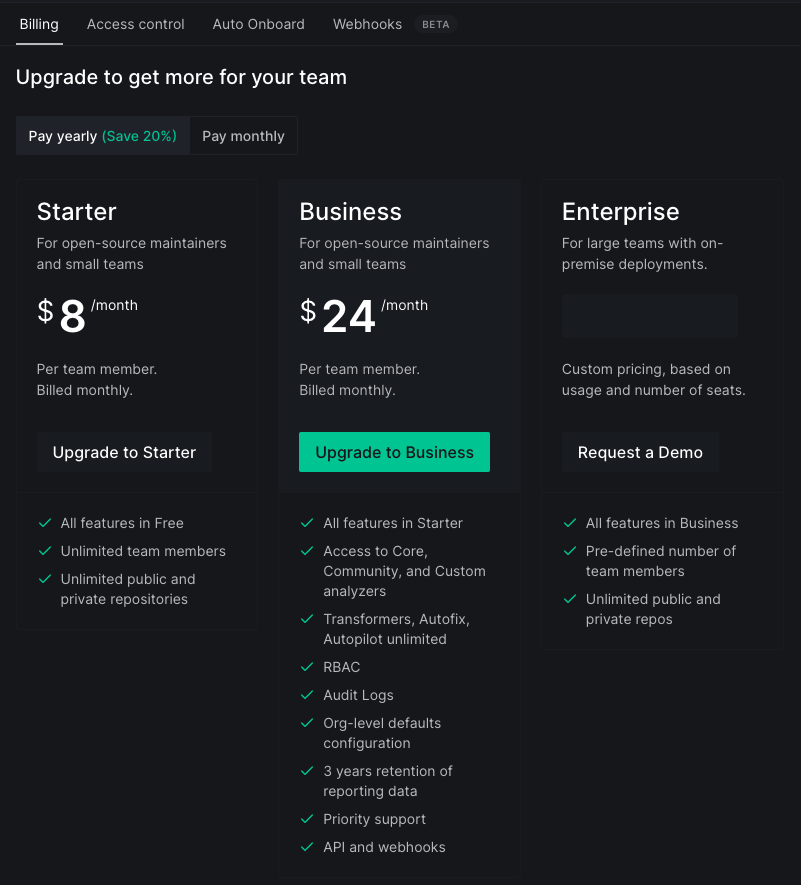Open the Access control tab
801x885 pixels.
click(x=135, y=23)
